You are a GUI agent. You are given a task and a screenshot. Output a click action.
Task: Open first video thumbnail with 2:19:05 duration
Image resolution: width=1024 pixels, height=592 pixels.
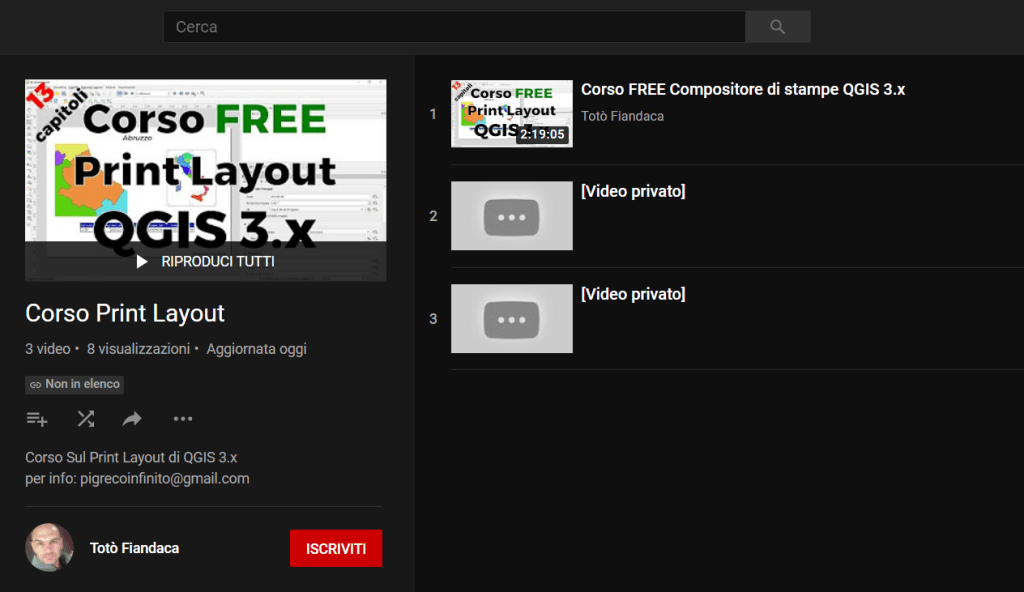point(511,114)
